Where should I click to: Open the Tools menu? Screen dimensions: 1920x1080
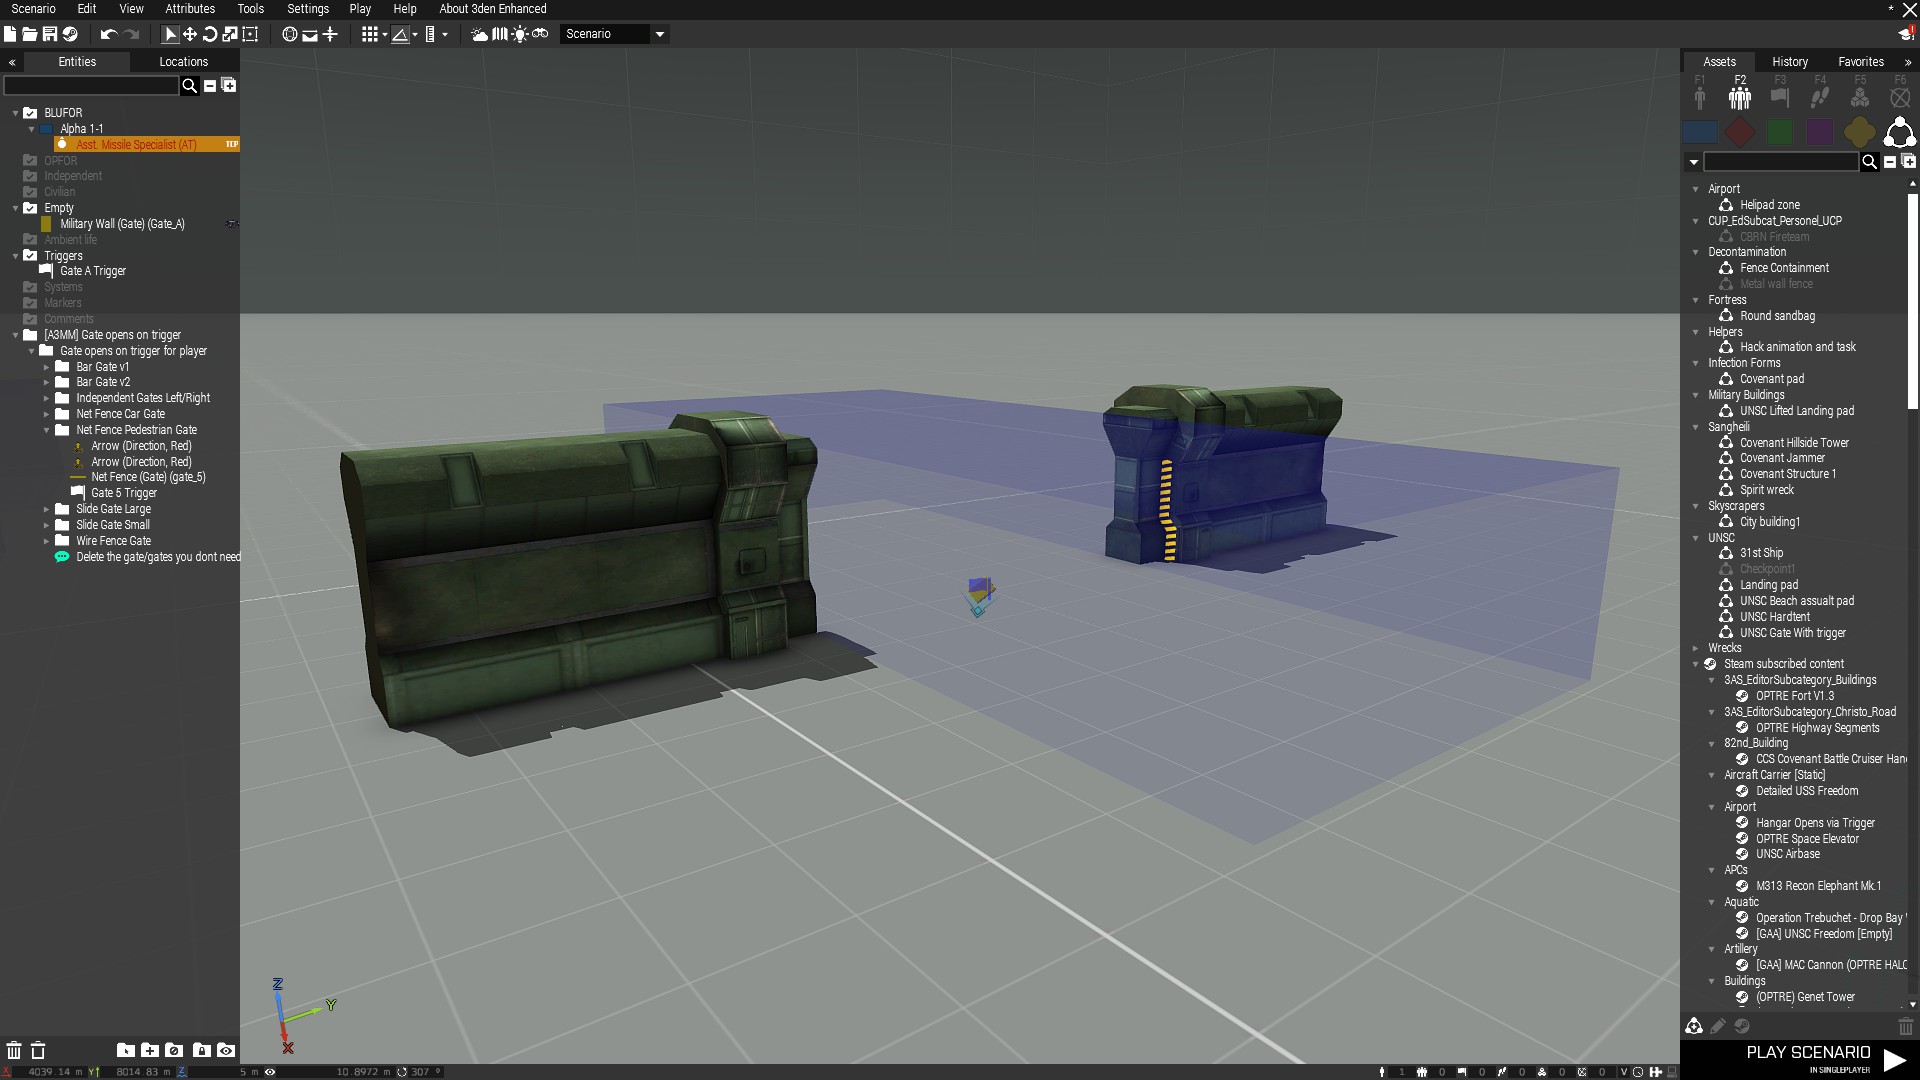tap(251, 9)
